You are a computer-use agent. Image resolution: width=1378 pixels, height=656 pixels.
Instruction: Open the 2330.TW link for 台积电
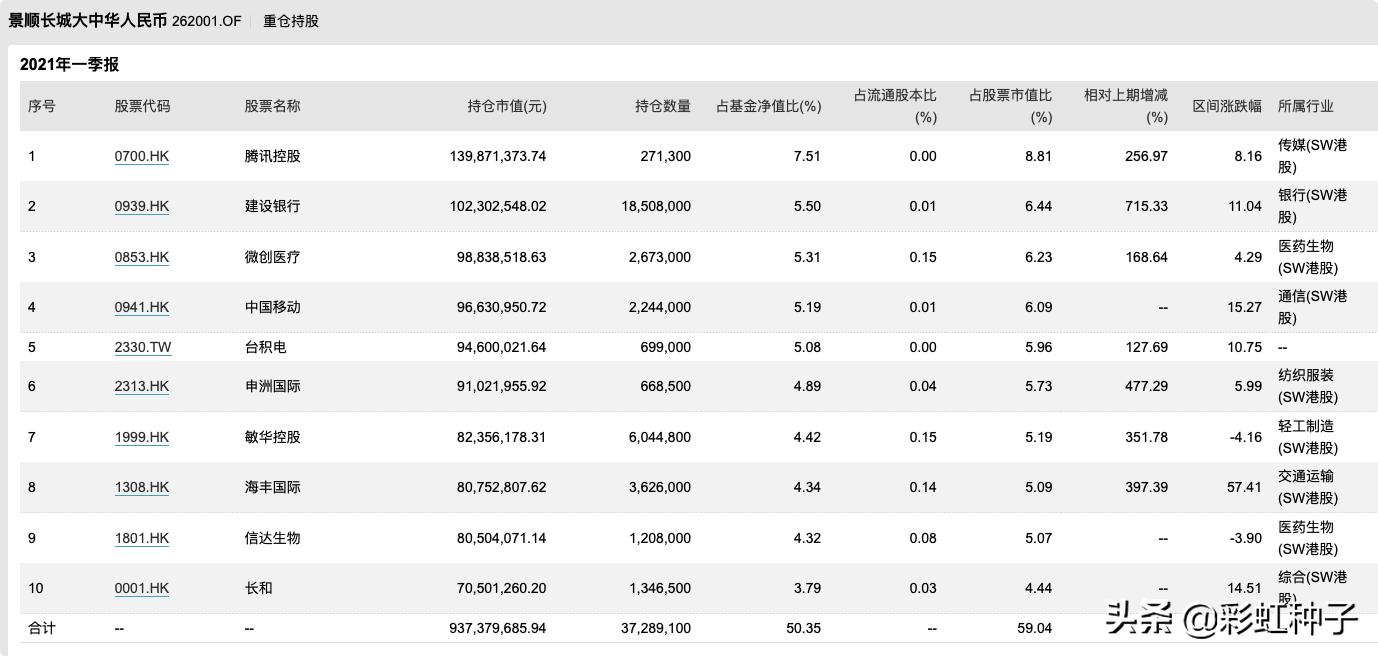point(143,347)
